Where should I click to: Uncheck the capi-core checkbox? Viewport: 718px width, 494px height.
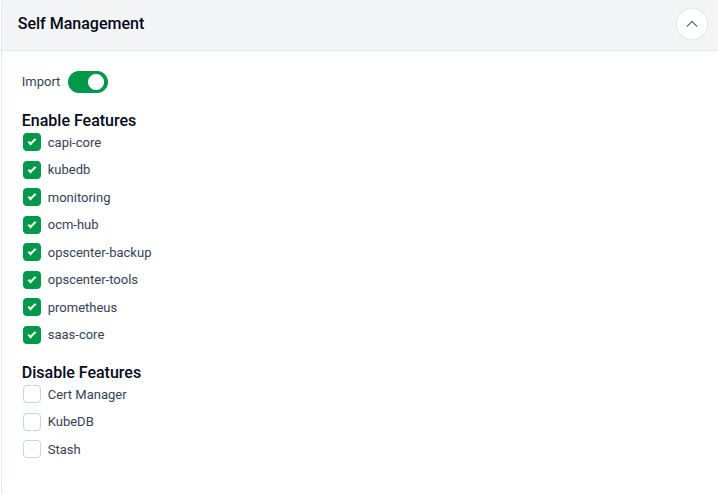[32, 143]
